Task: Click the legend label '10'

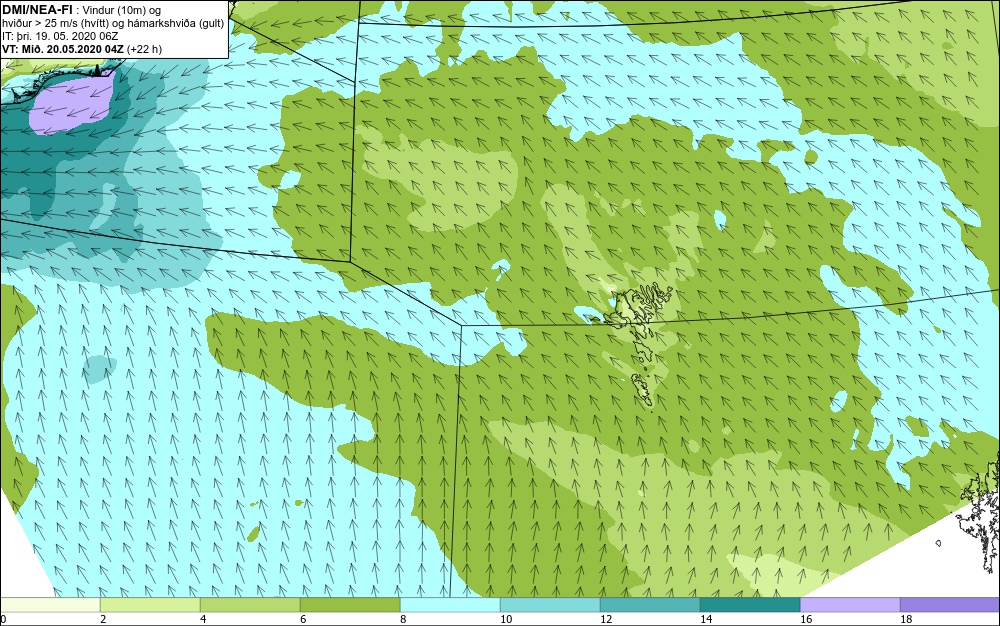Action: (x=506, y=619)
